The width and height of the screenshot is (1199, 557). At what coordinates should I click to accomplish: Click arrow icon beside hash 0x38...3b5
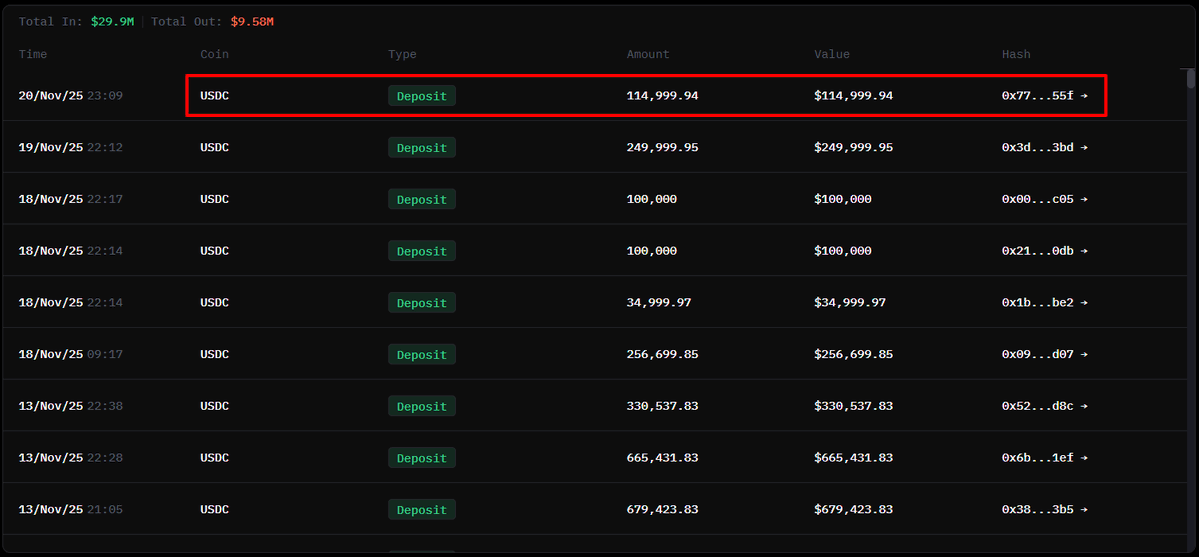pos(1084,510)
